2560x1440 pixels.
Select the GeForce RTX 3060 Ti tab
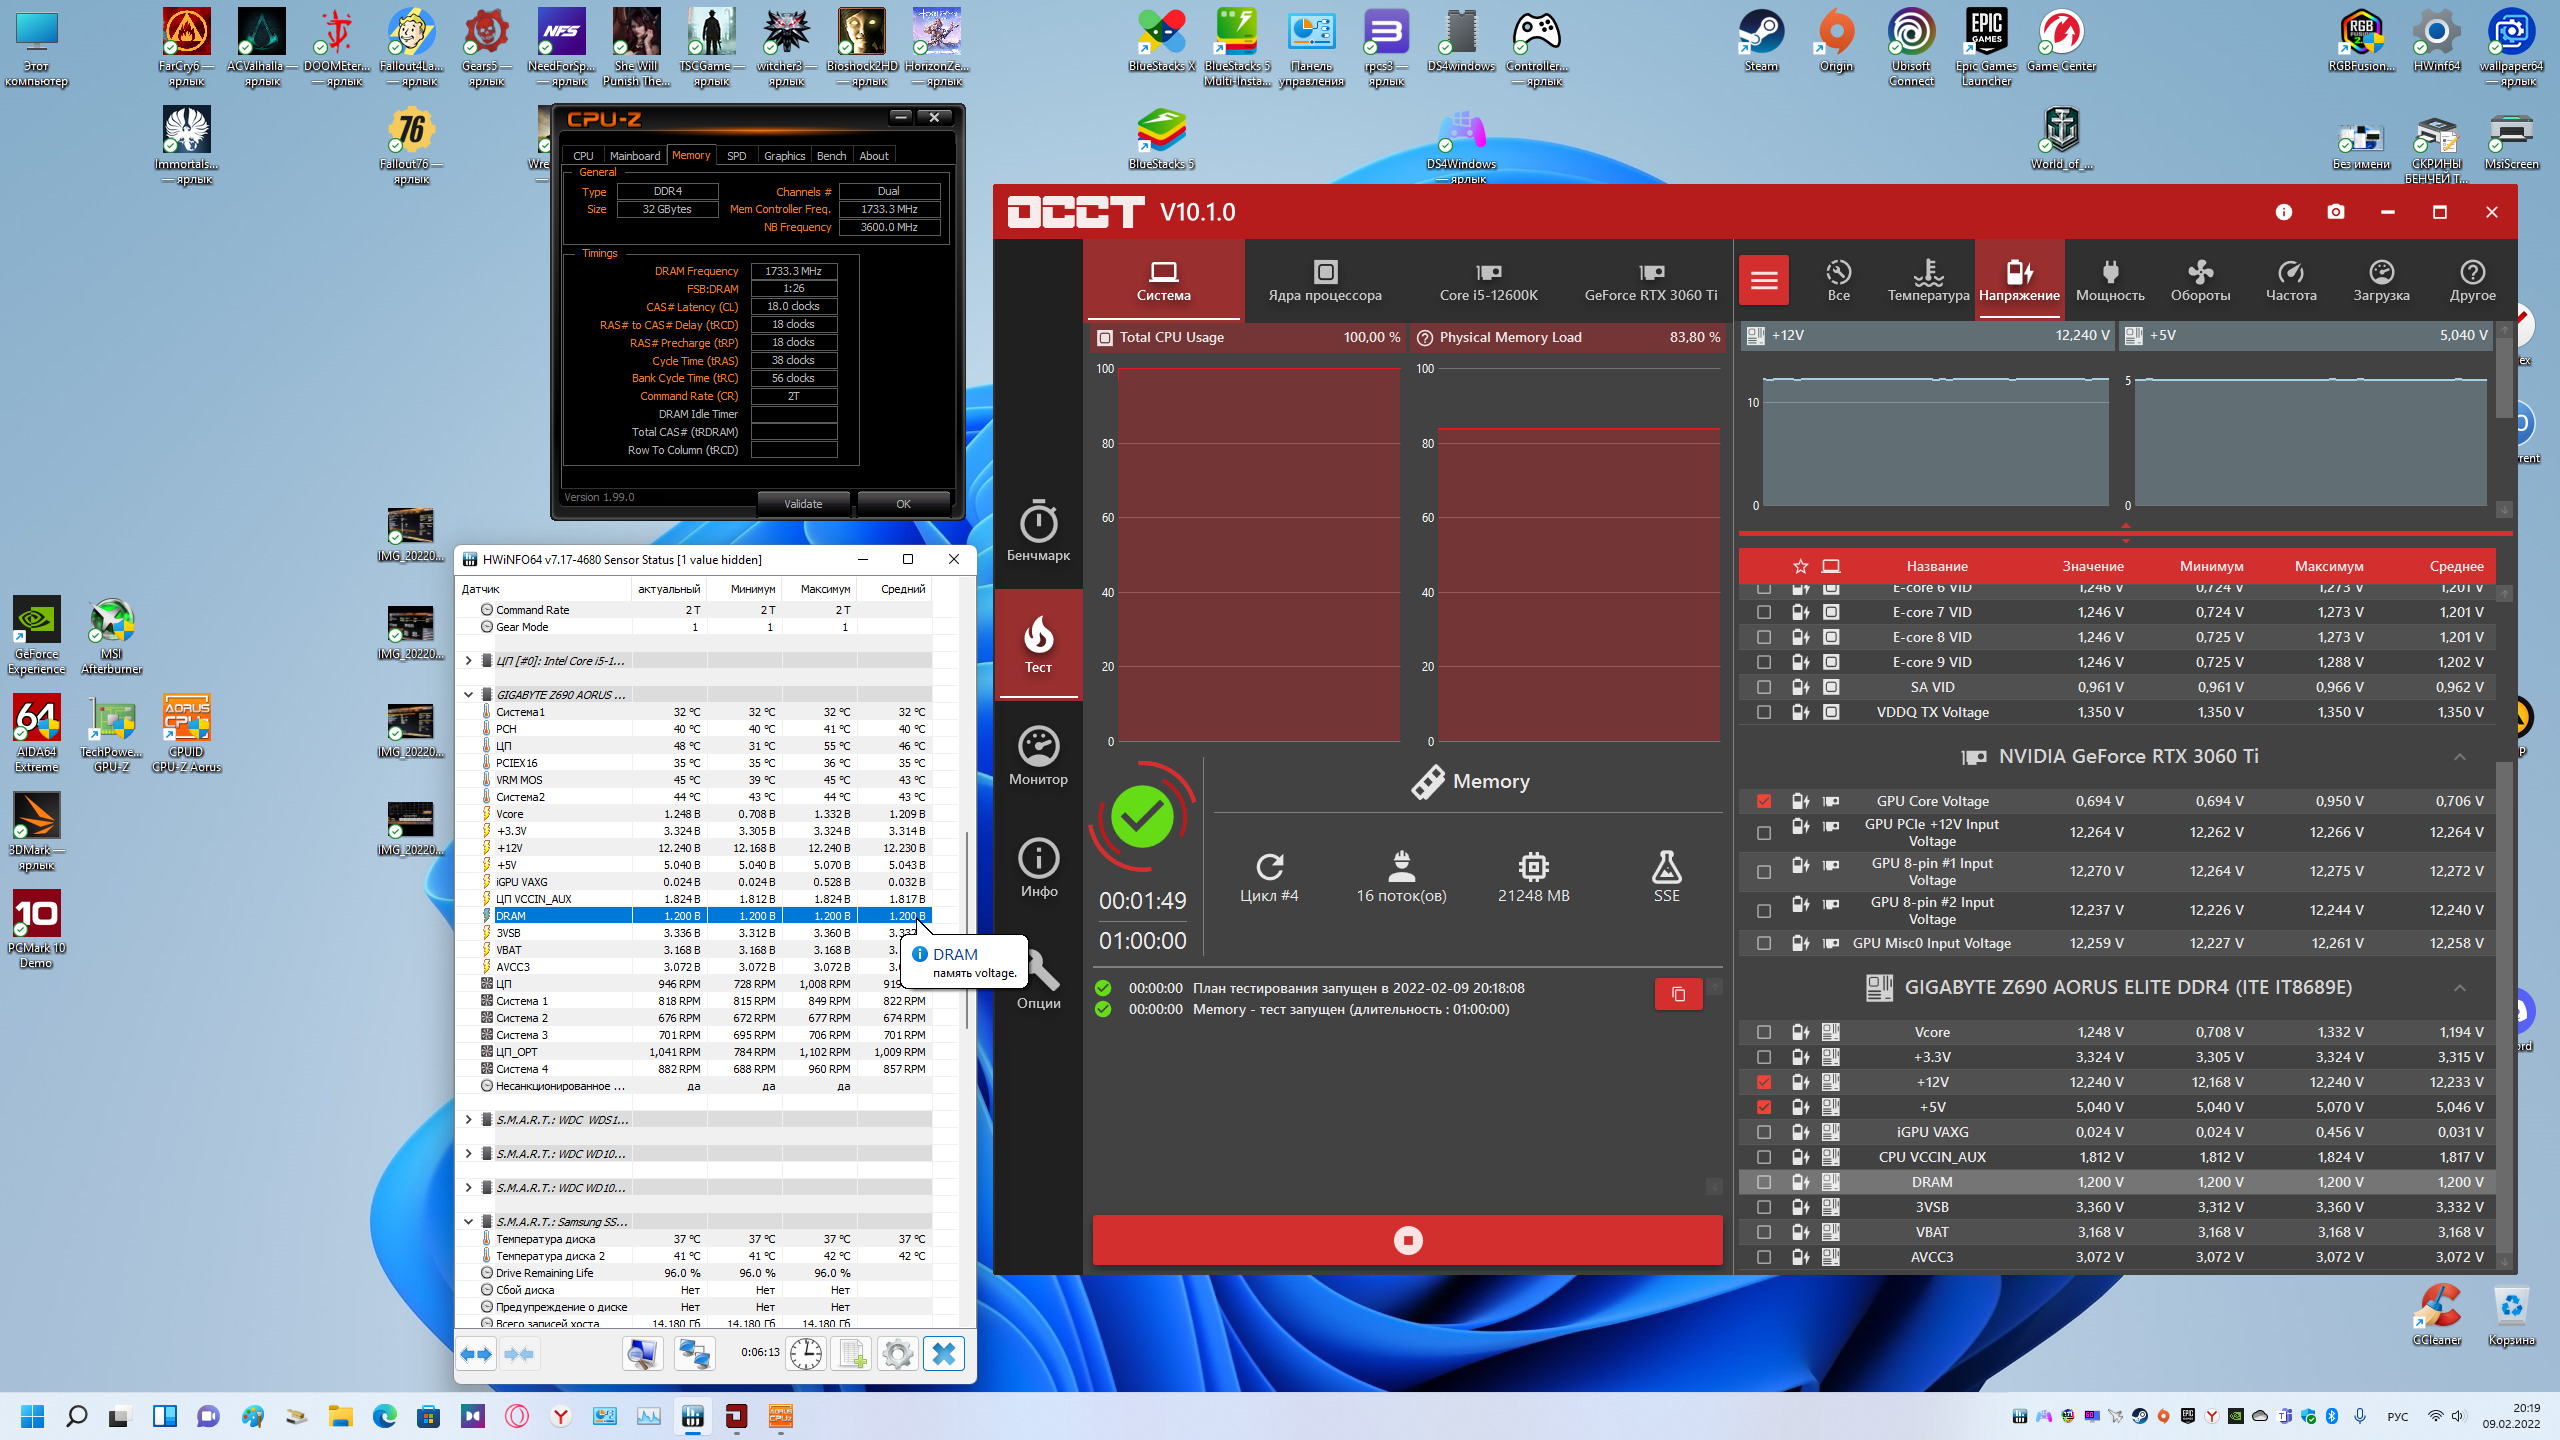tap(1650, 280)
